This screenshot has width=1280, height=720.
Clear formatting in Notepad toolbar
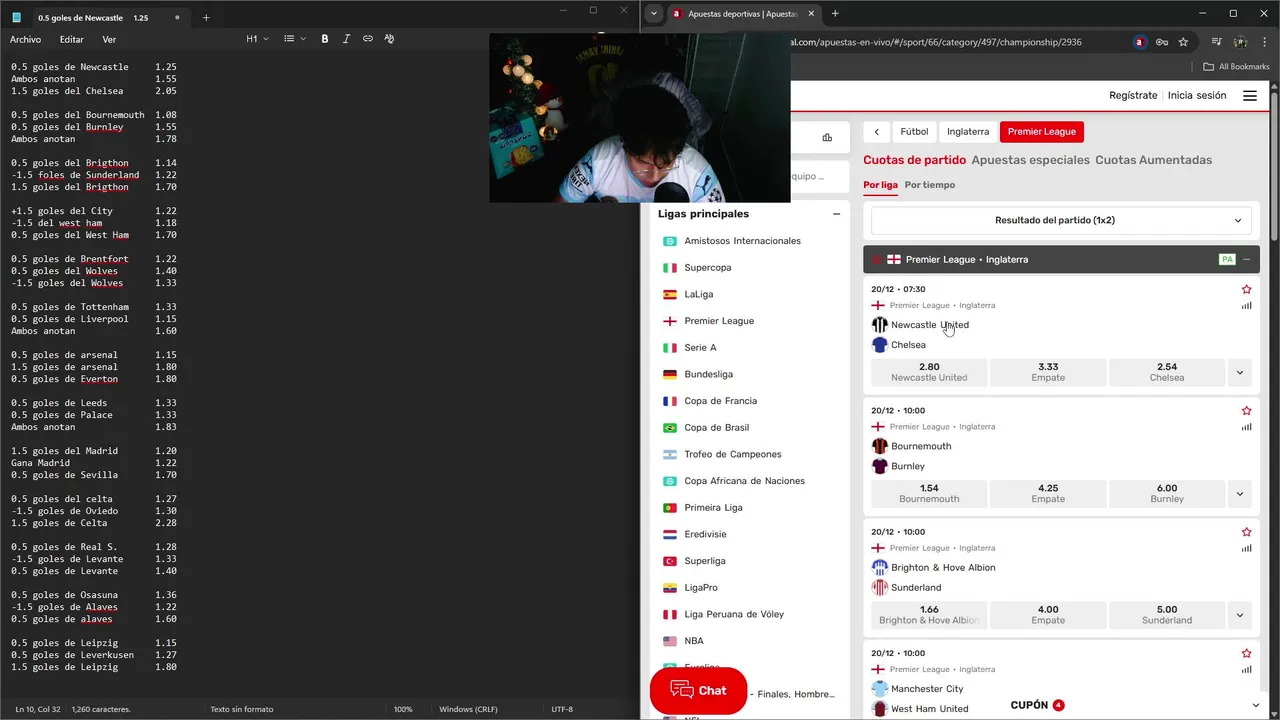(x=389, y=39)
